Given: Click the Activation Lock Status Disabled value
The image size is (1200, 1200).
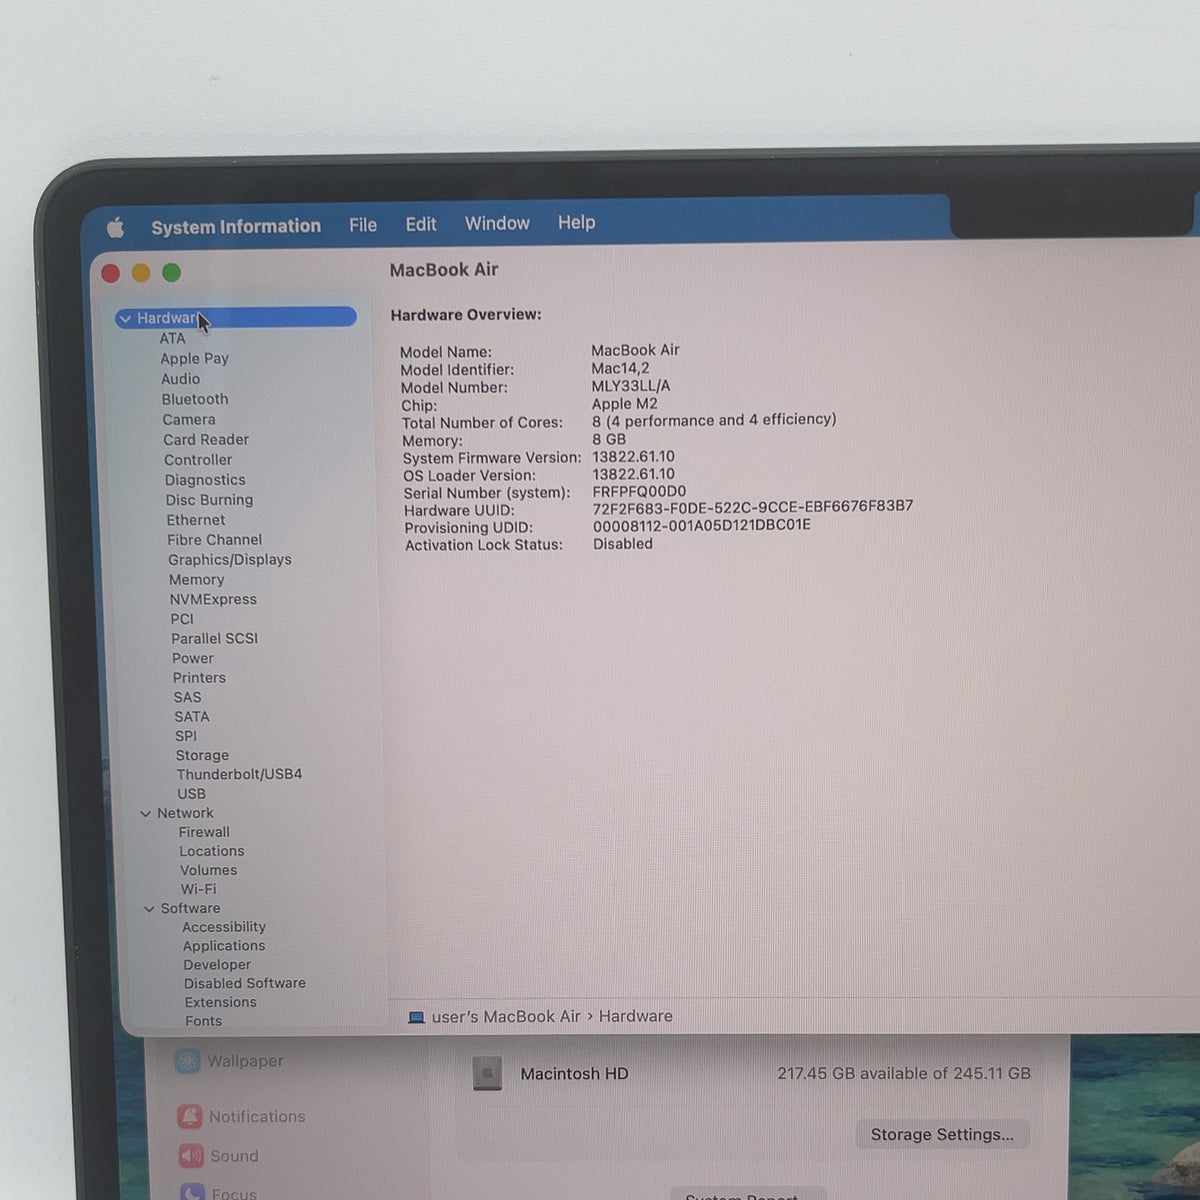Looking at the screenshot, I should [x=623, y=544].
